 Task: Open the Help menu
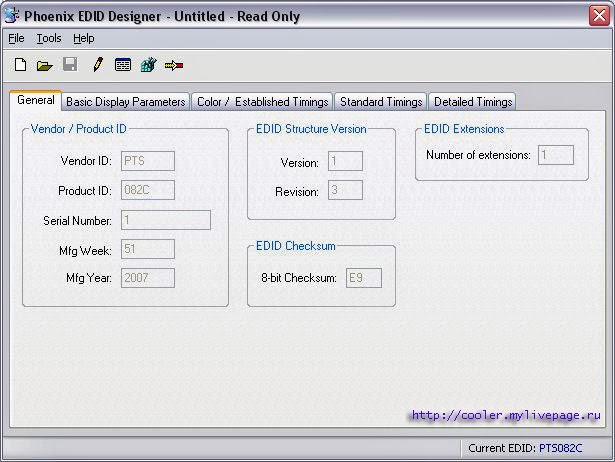pyautogui.click(x=84, y=38)
